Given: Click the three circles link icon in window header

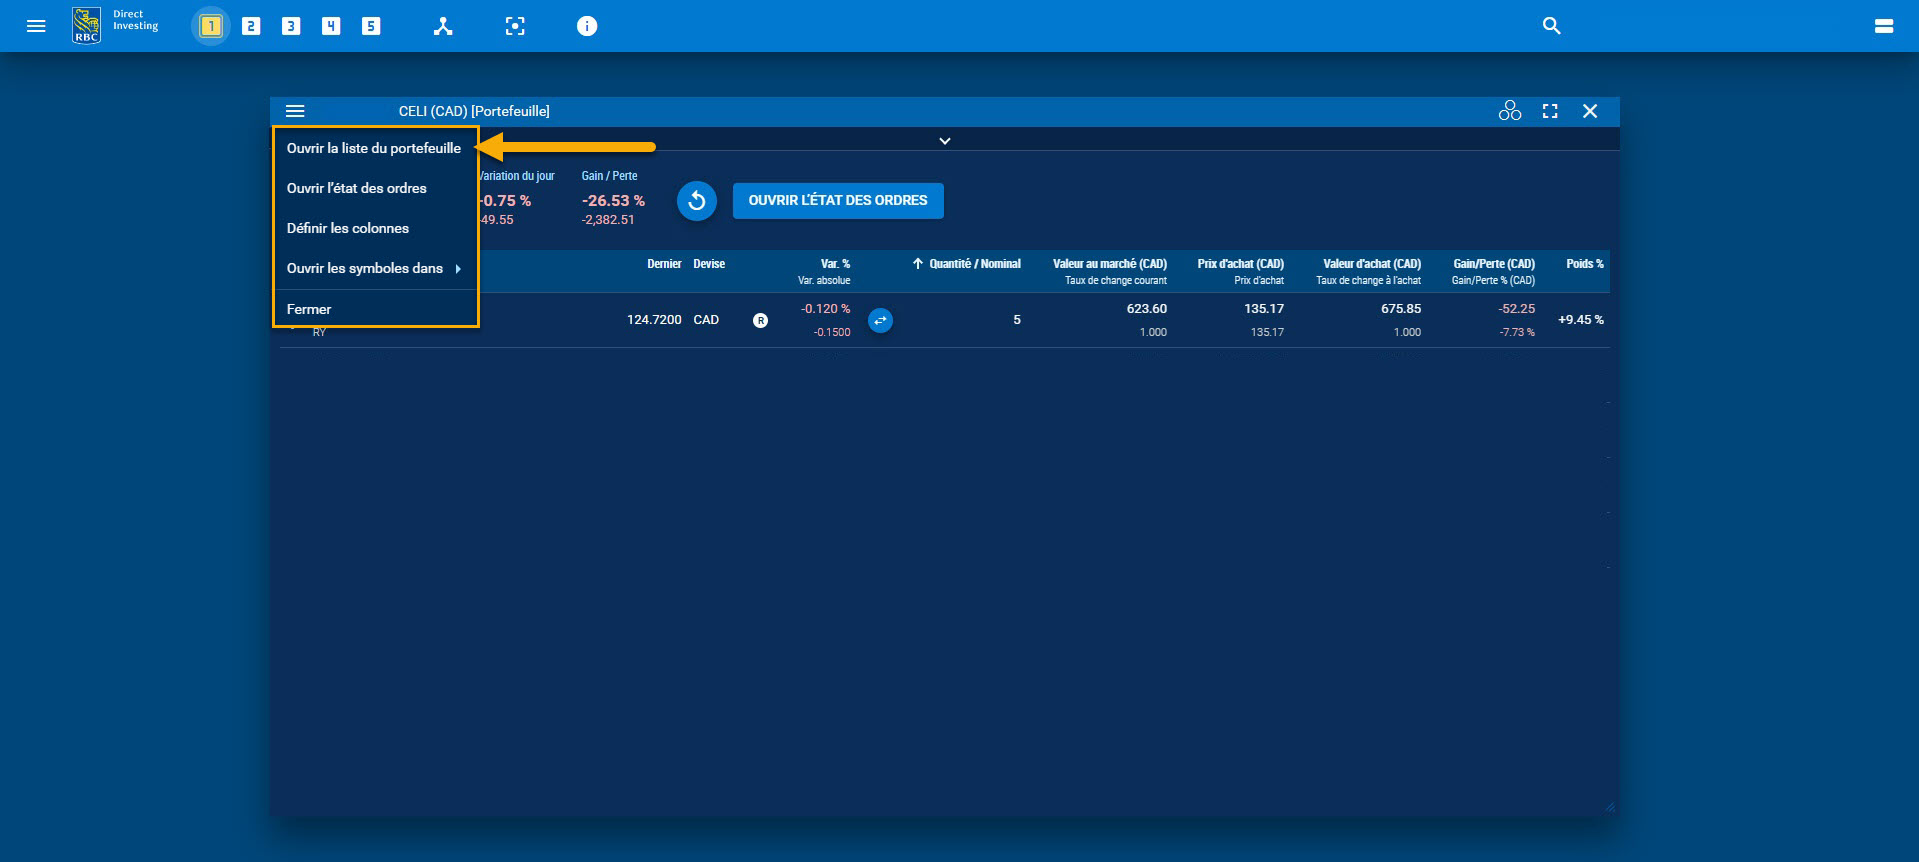Looking at the screenshot, I should coord(1509,111).
